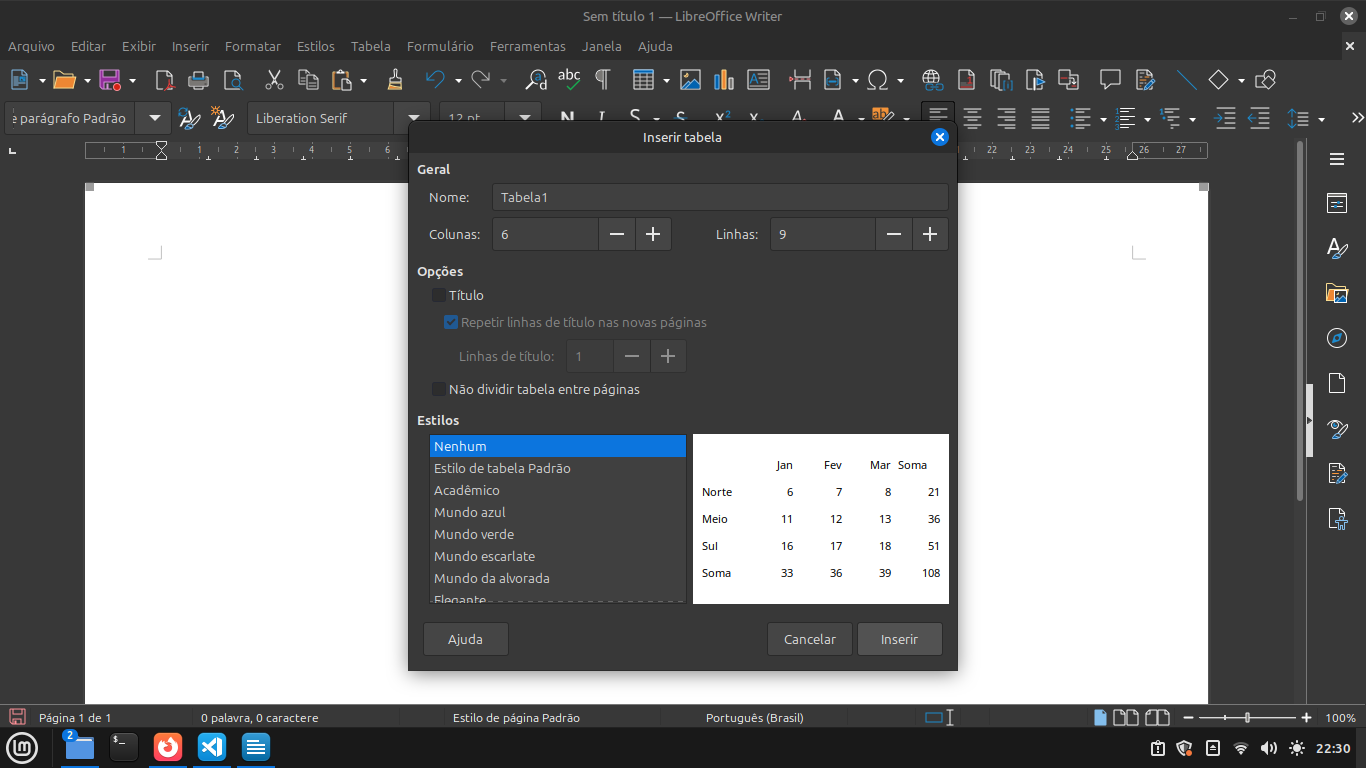This screenshot has width=1366, height=768.
Task: Open the Ferramentas menu
Action: (x=528, y=46)
